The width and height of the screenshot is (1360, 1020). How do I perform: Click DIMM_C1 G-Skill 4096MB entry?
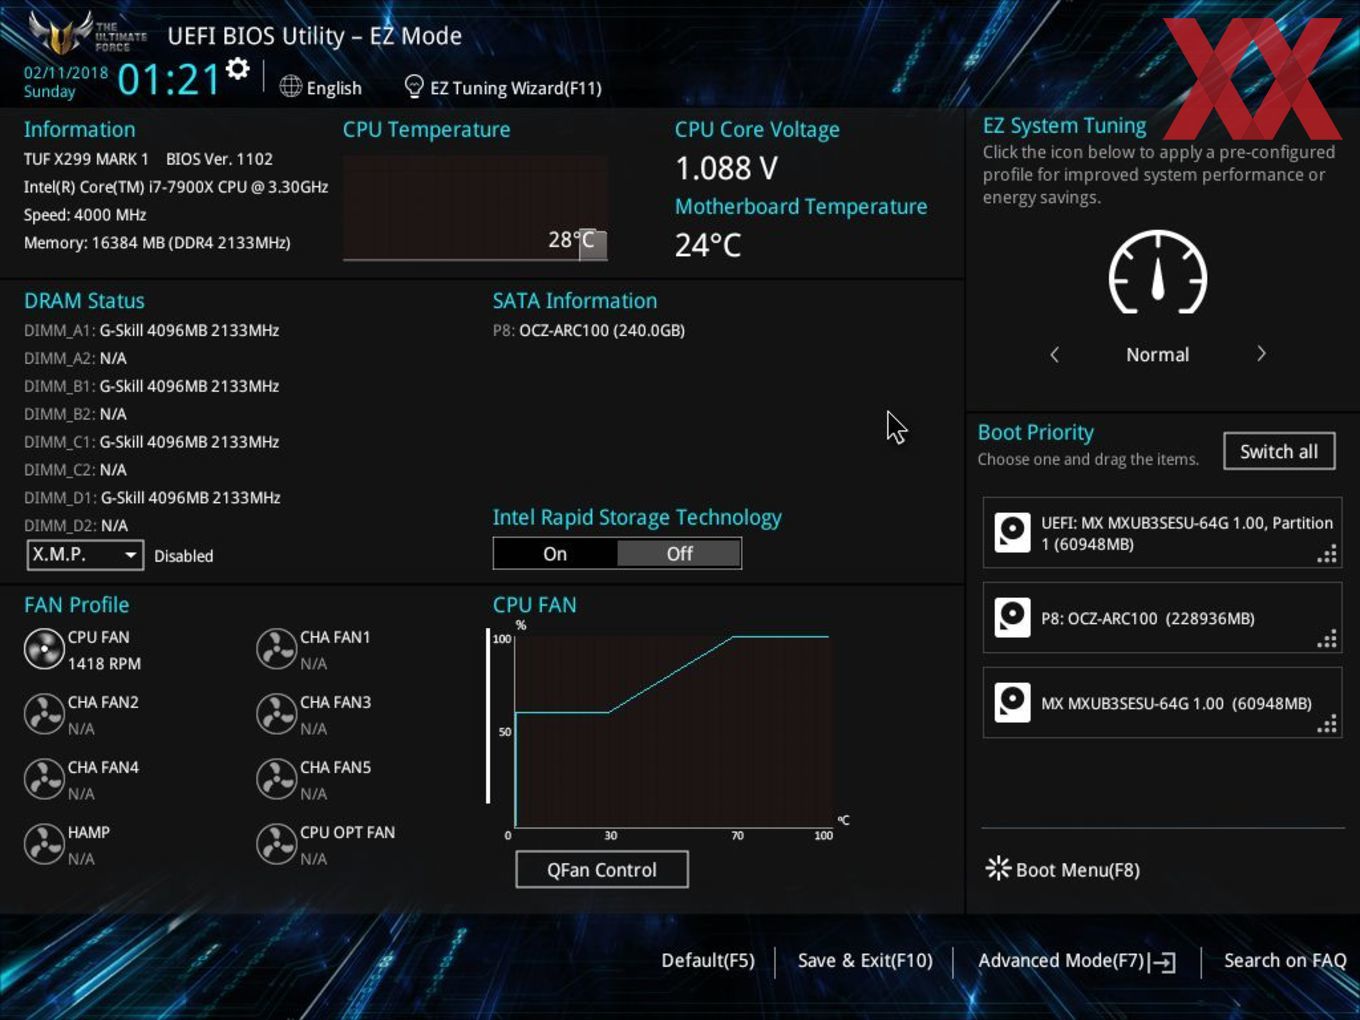[152, 442]
